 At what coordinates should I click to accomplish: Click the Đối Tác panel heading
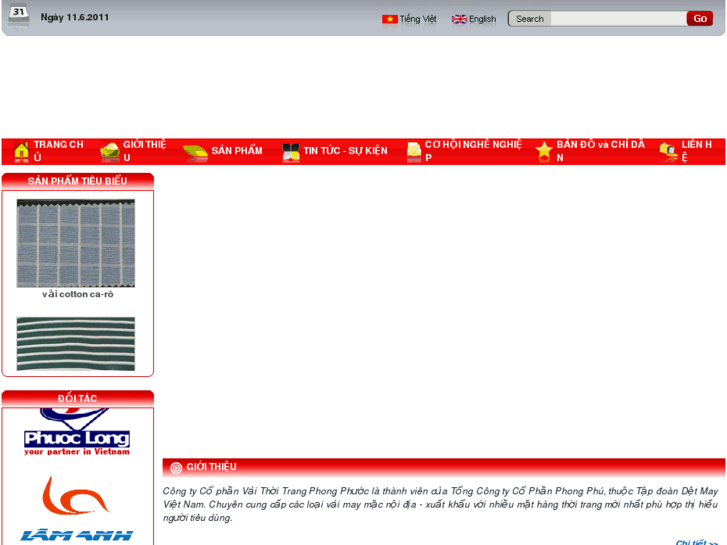[77, 398]
